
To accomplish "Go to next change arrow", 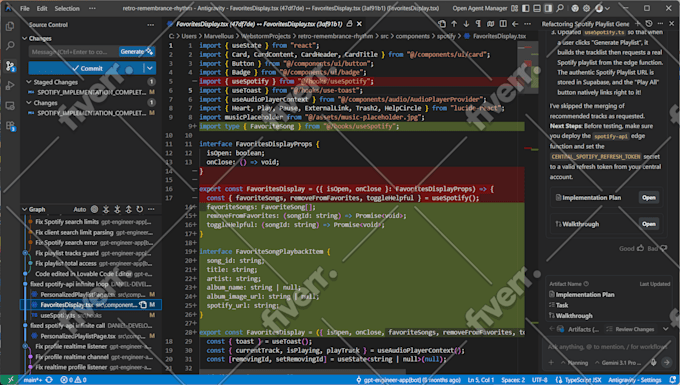I will coord(466,24).
